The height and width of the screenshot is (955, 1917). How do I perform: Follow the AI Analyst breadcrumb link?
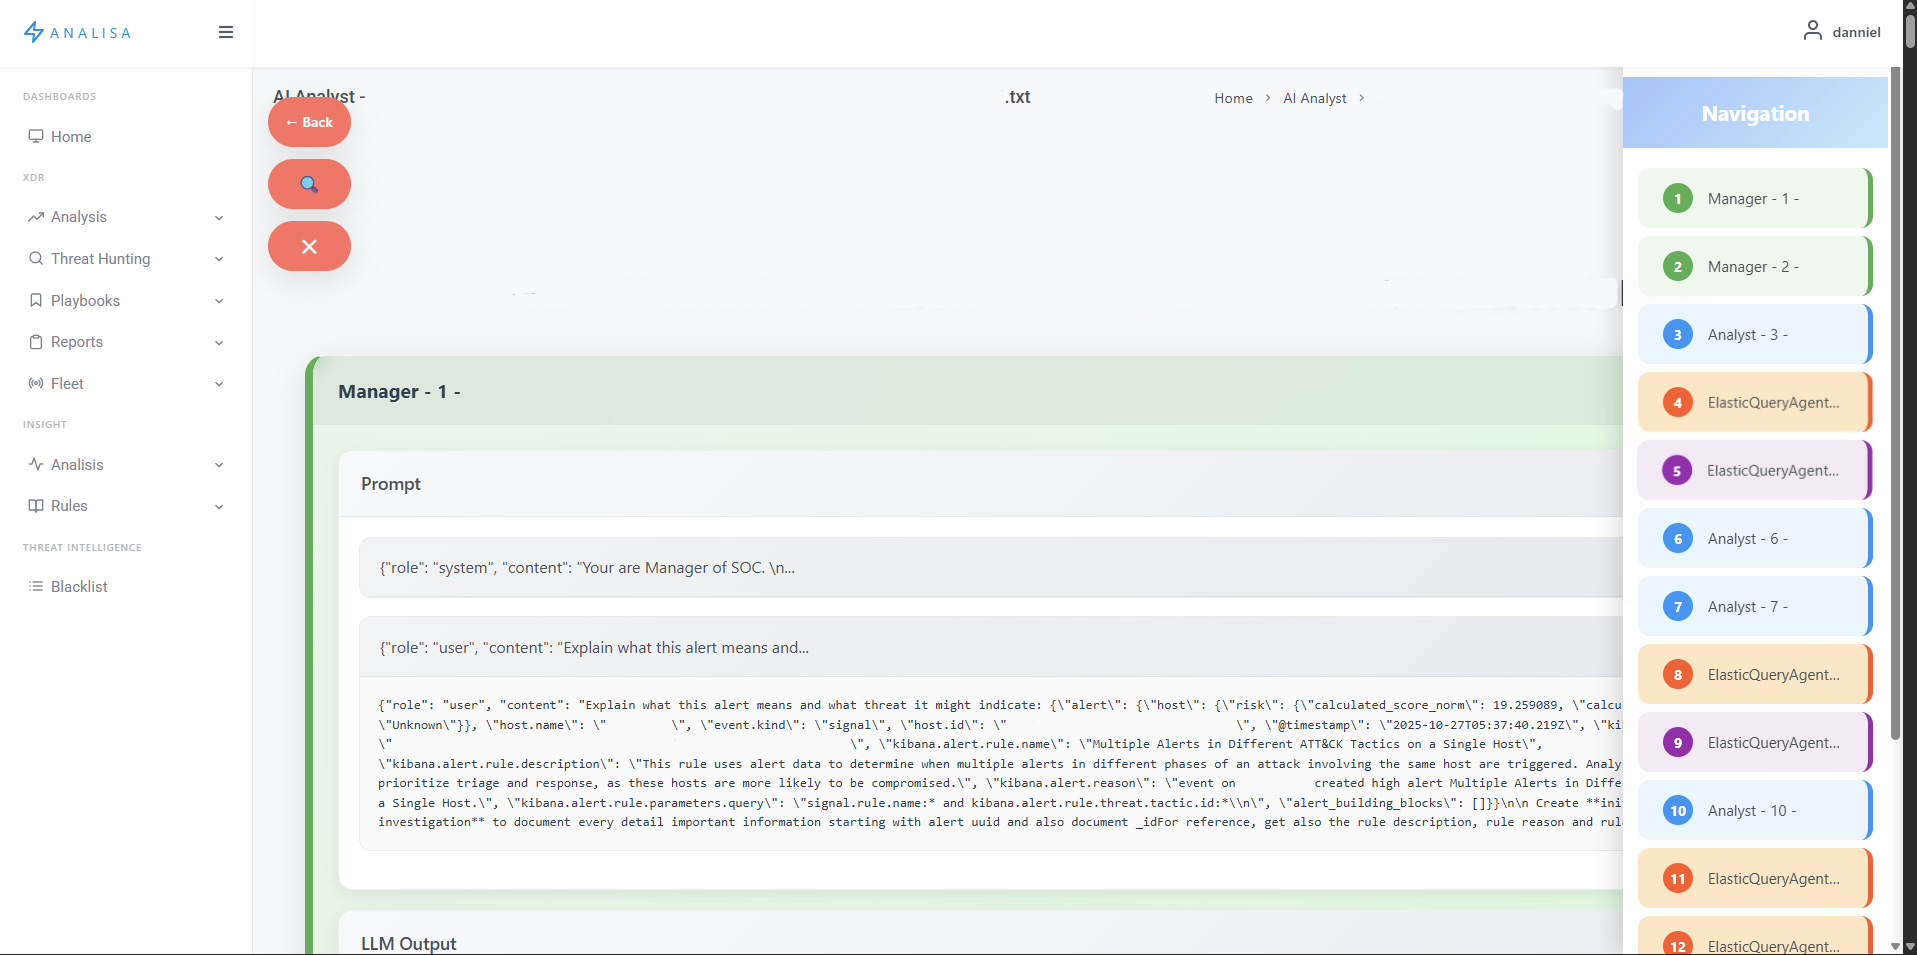1315,98
